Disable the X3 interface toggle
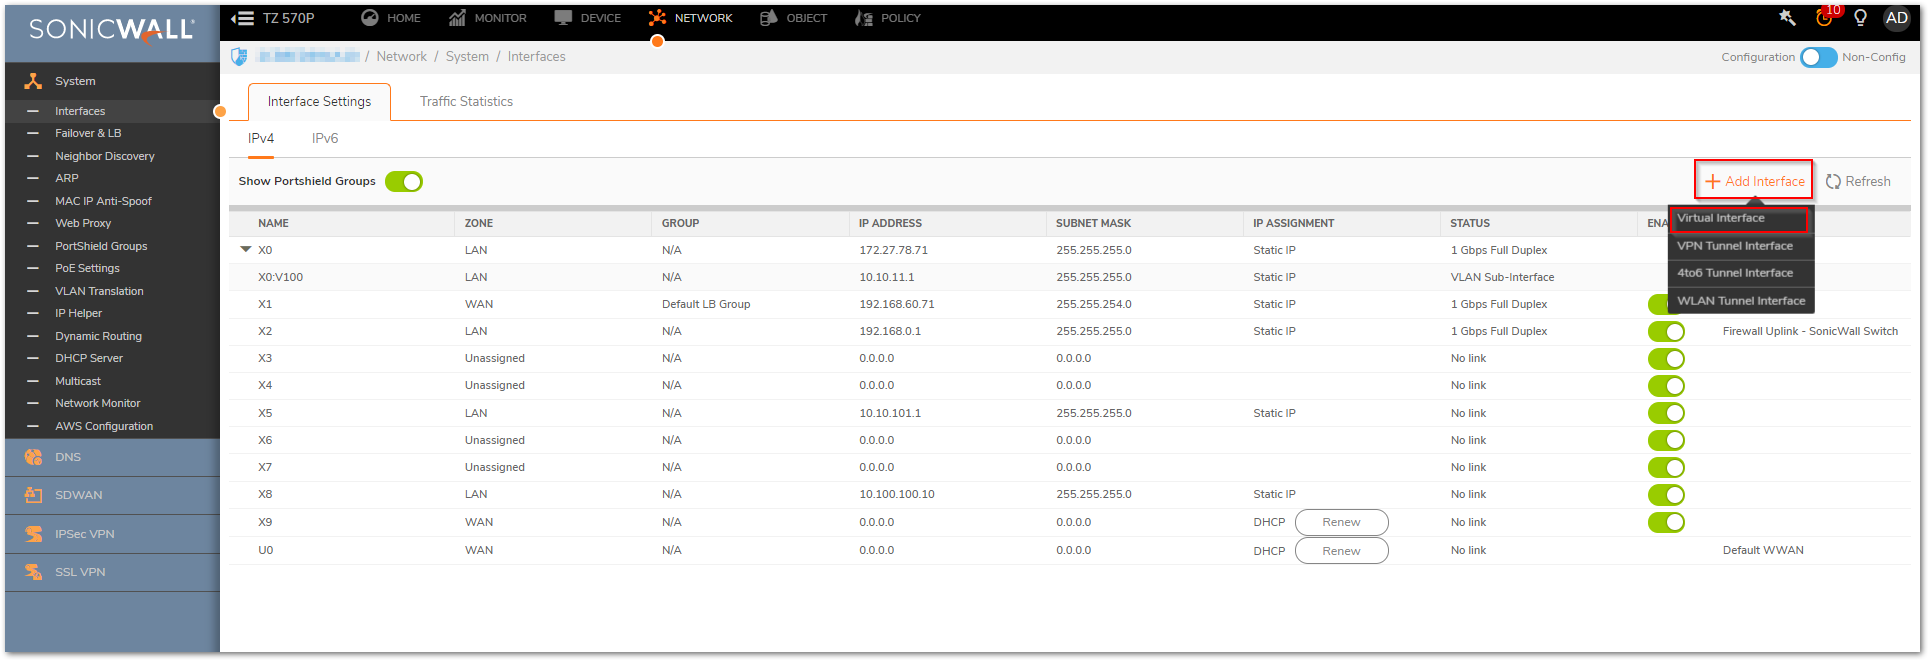The image size is (1929, 661). 1666,358
